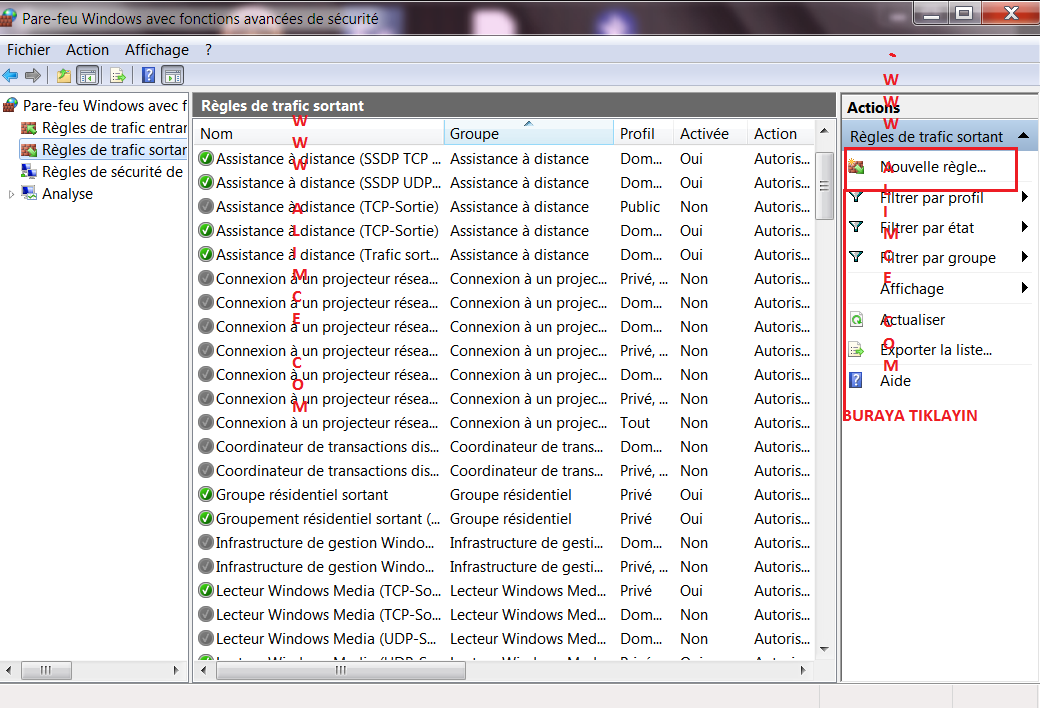
Task: Click the vertical scrollbar thumb
Action: coord(824,186)
